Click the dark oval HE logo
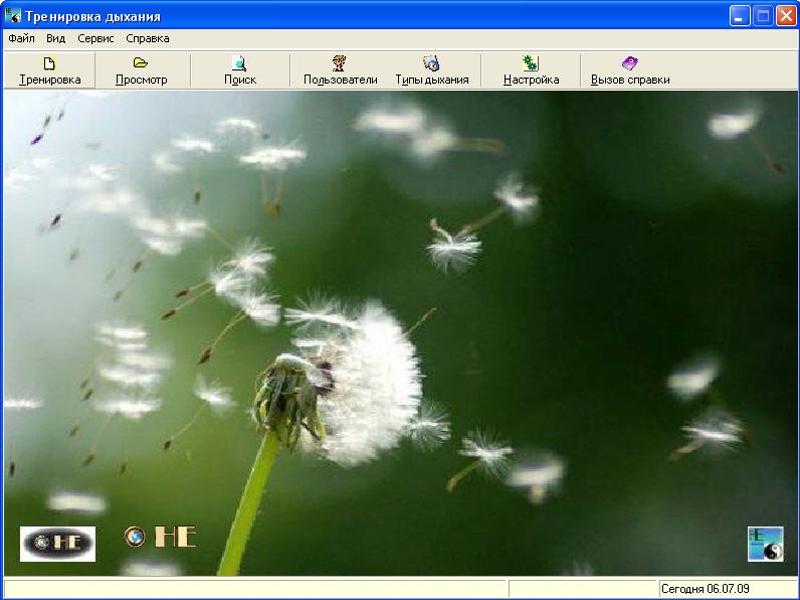 [x=57, y=544]
